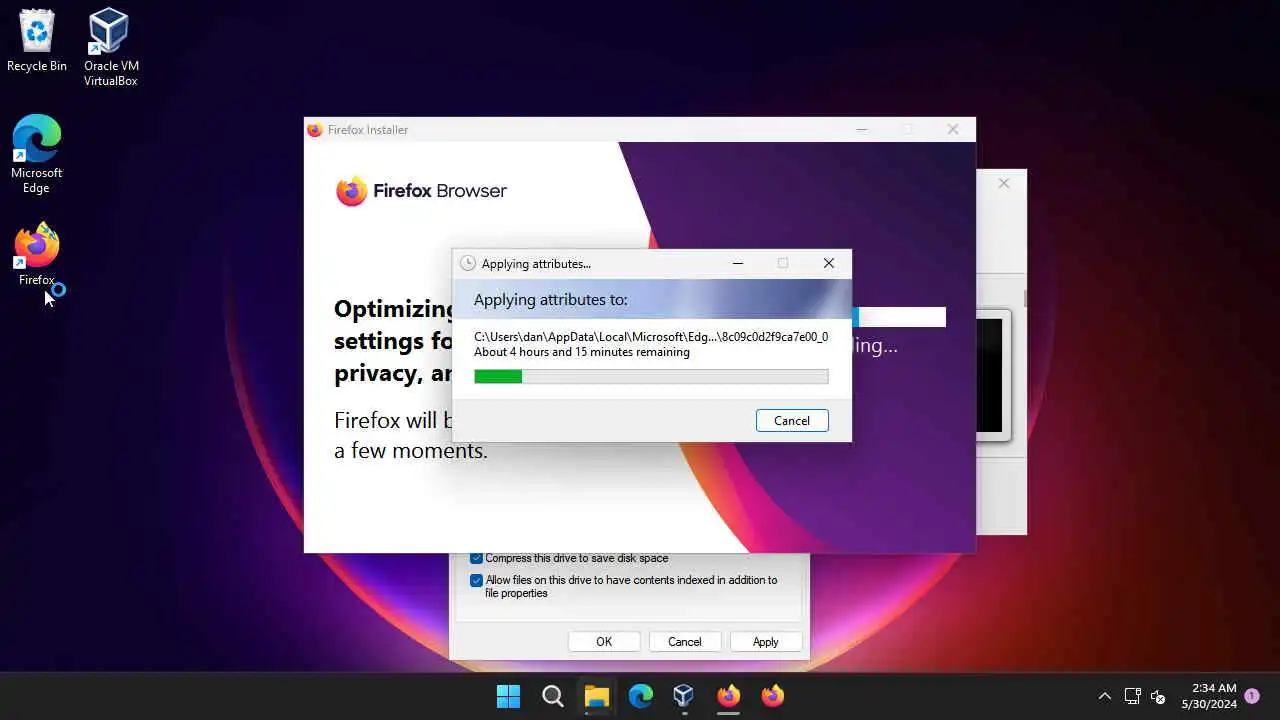
Task: Click the clock icon in Applying attributes title
Action: (467, 264)
